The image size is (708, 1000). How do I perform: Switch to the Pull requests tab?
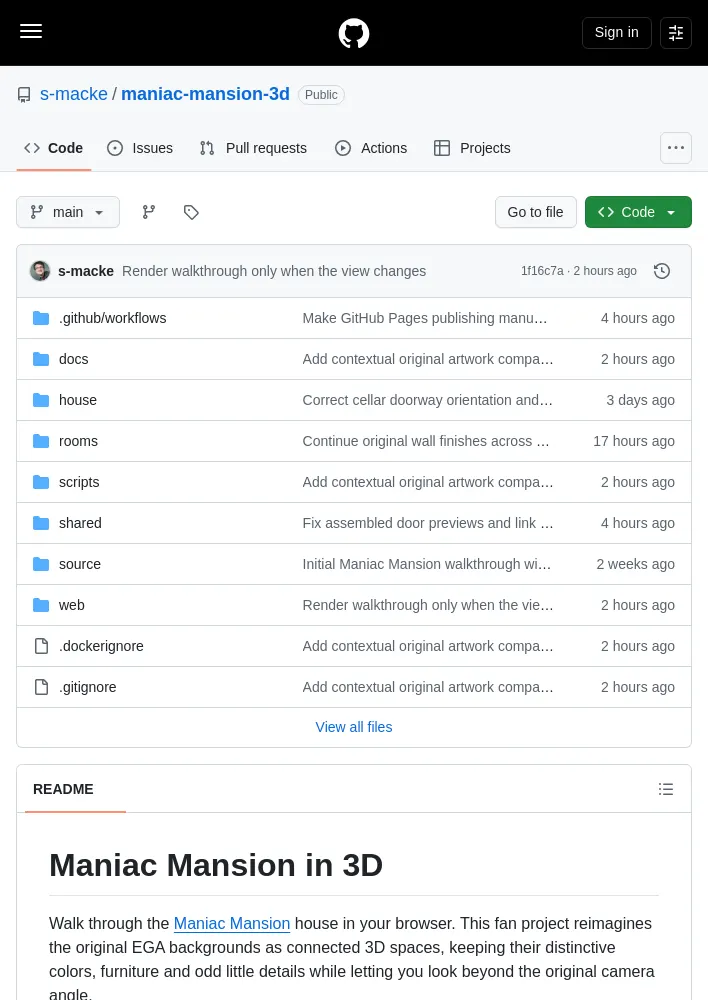[x=253, y=148]
